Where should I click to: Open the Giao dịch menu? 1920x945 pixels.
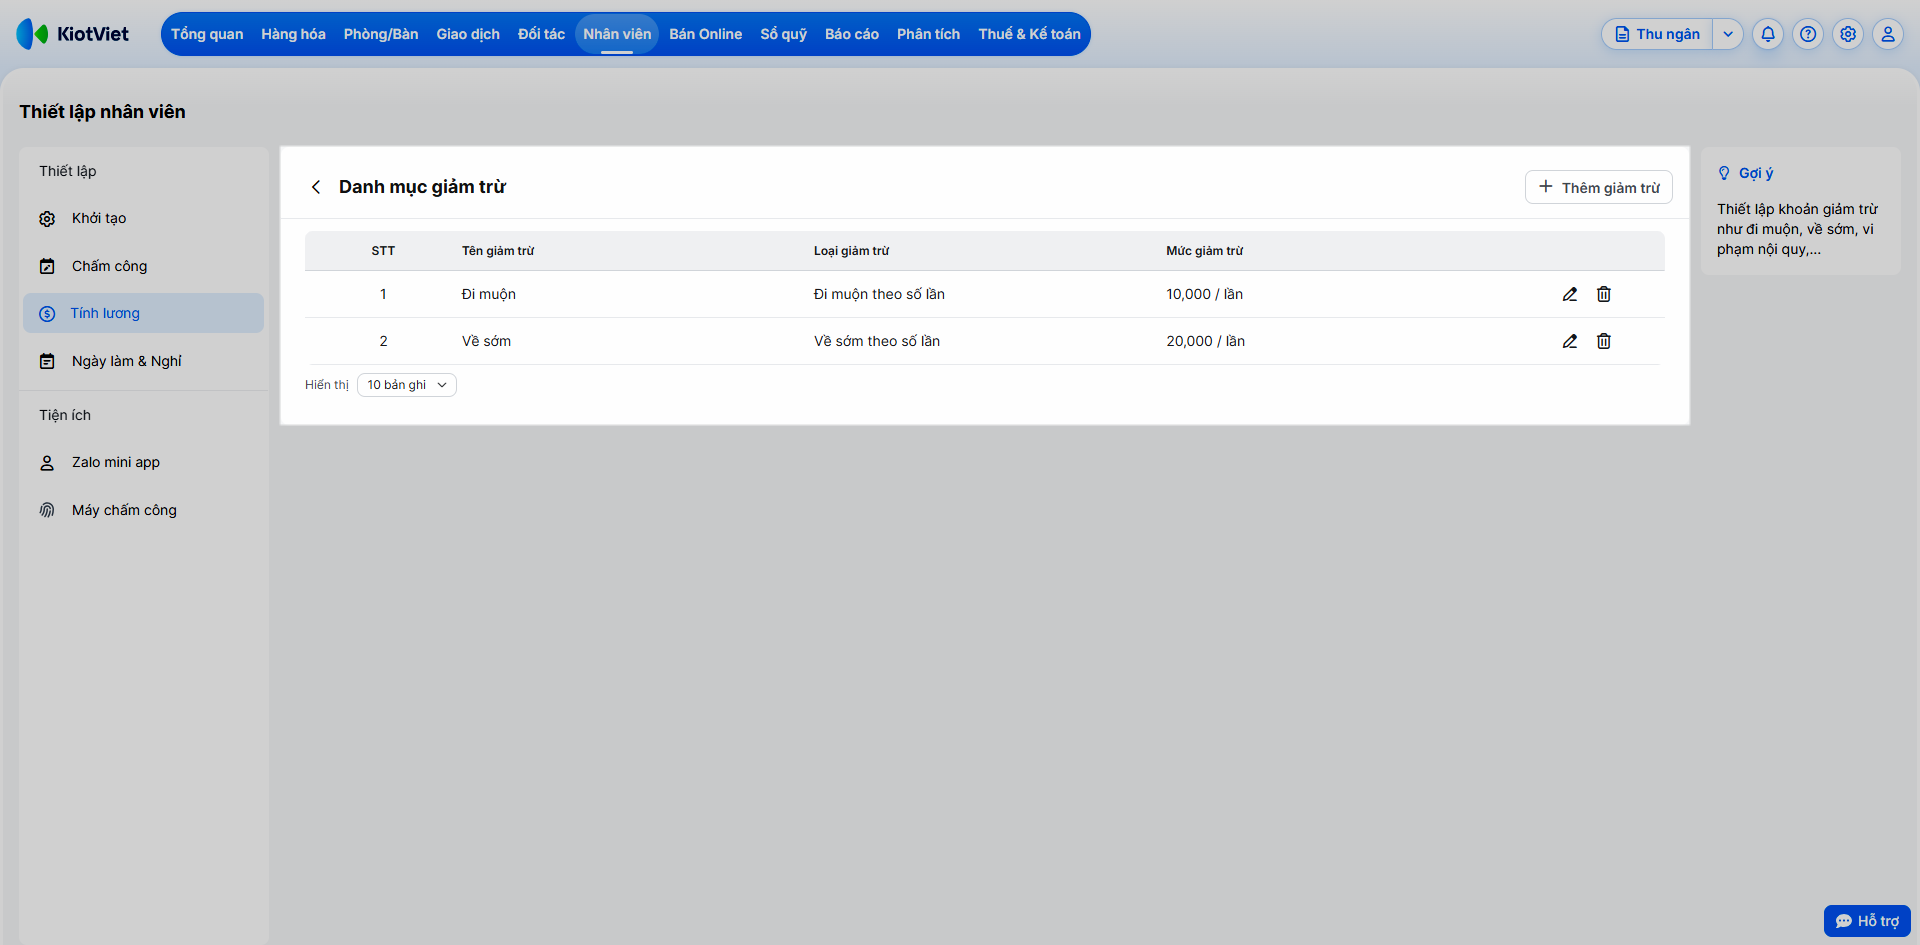pos(468,34)
